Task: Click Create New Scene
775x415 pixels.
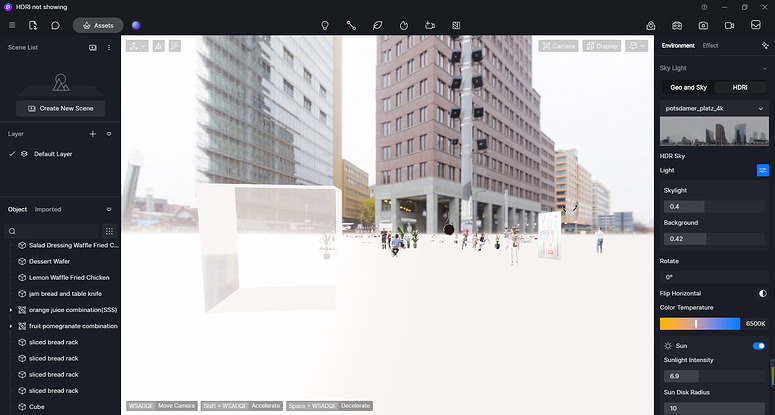Action: (60, 108)
